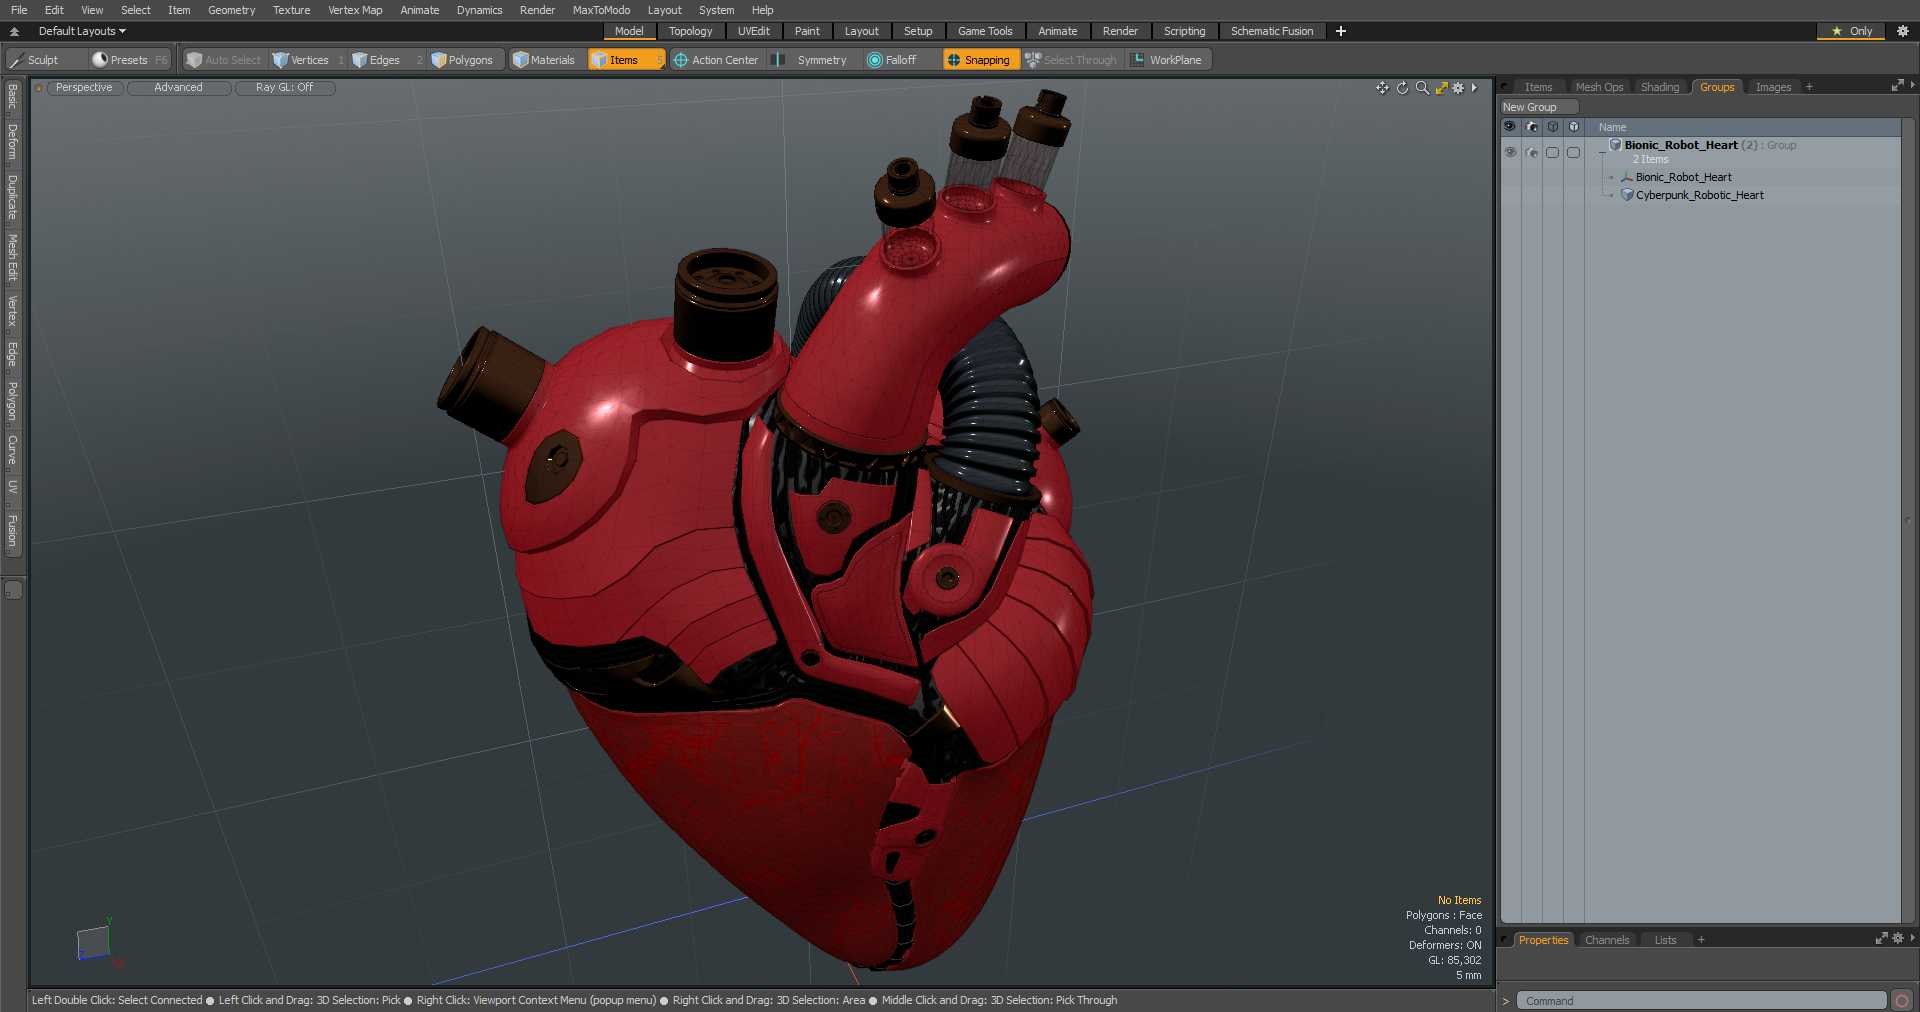The width and height of the screenshot is (1920, 1012).
Task: Switch to the Mesh Ops panel tab
Action: [x=1599, y=87]
